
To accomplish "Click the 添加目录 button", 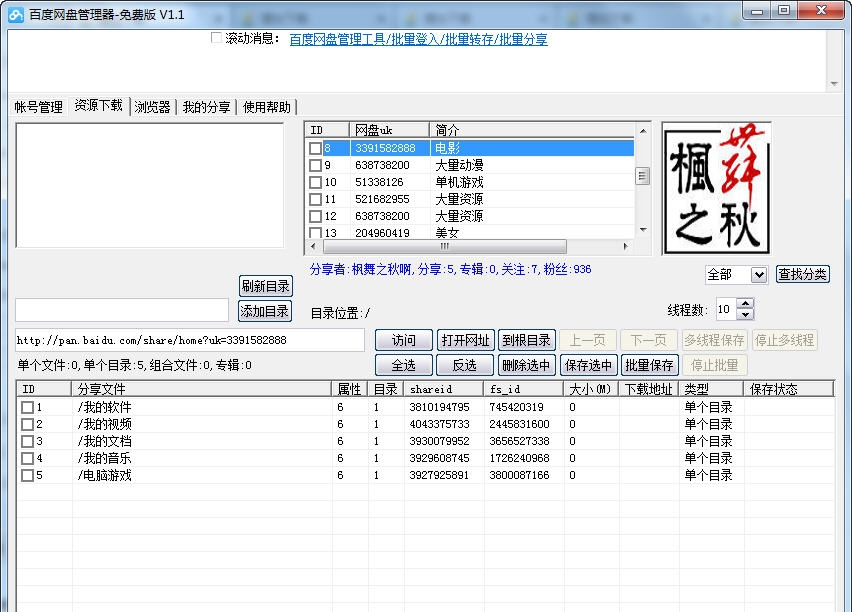I will pos(263,311).
